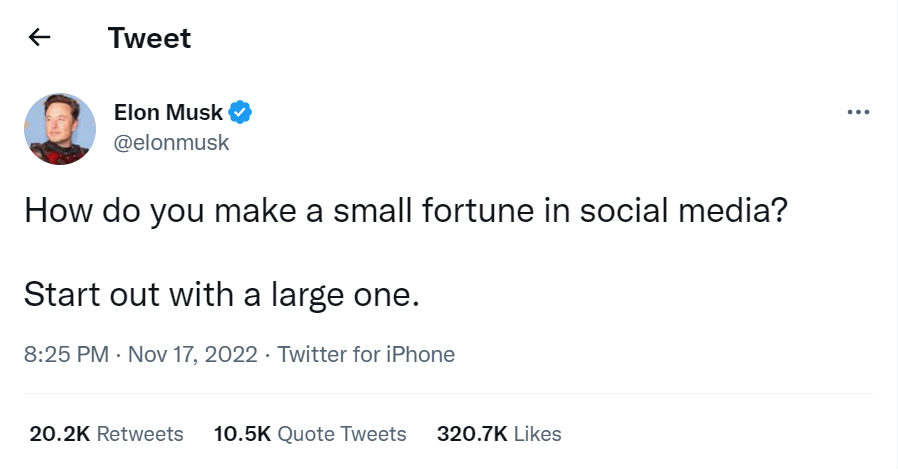This screenshot has width=898, height=475.
Task: Open the three-dot more options menu
Action: tap(857, 111)
